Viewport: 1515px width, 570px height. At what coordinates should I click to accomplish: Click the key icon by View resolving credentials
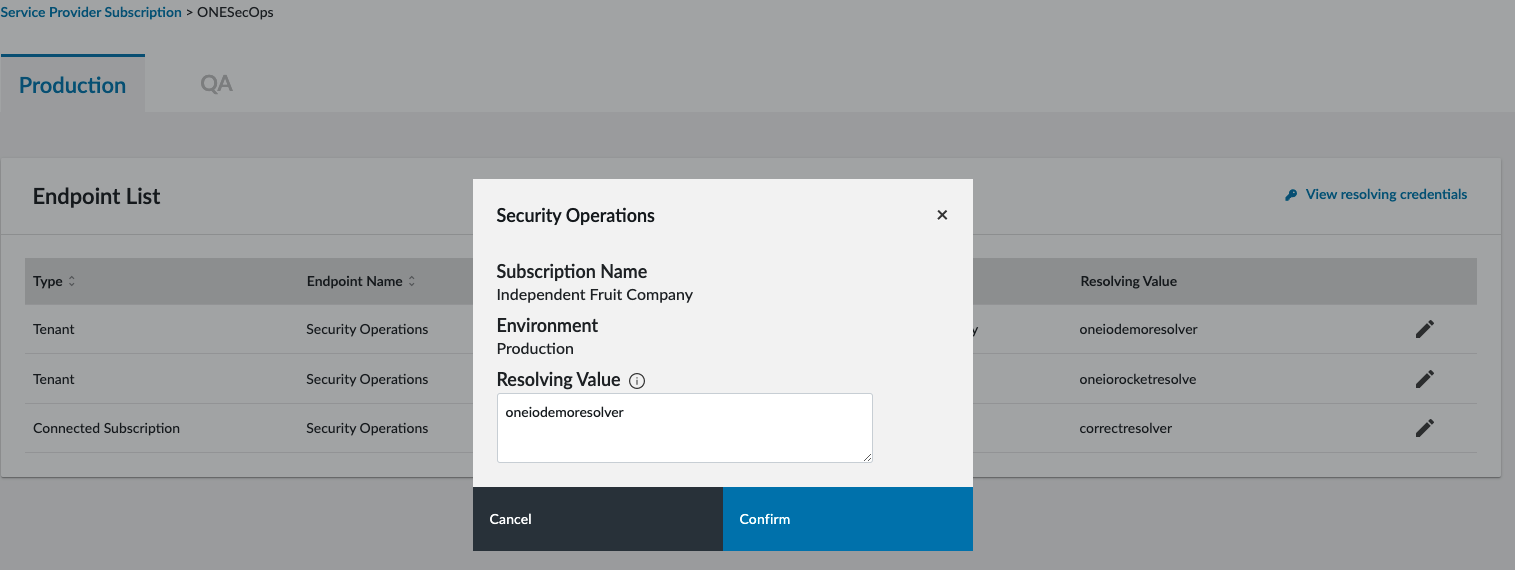pos(1291,195)
